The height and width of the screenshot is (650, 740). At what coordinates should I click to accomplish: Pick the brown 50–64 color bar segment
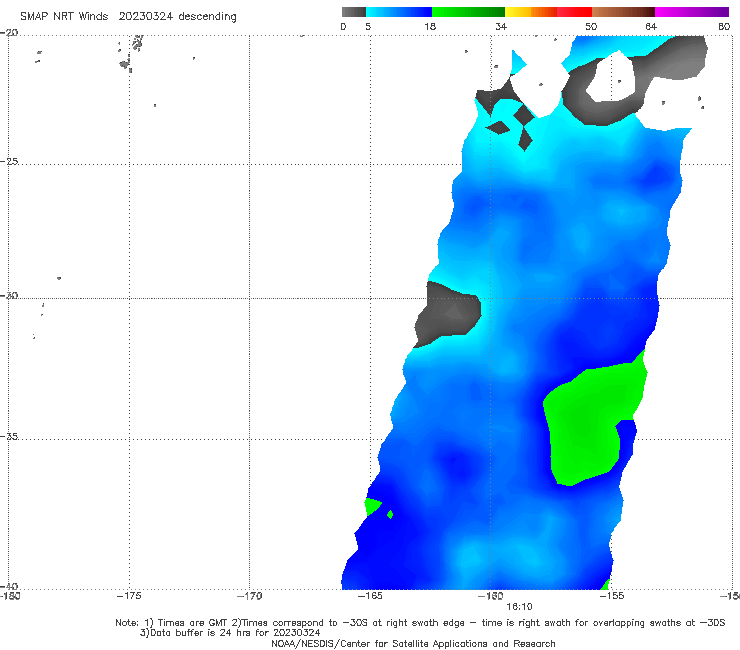623,12
